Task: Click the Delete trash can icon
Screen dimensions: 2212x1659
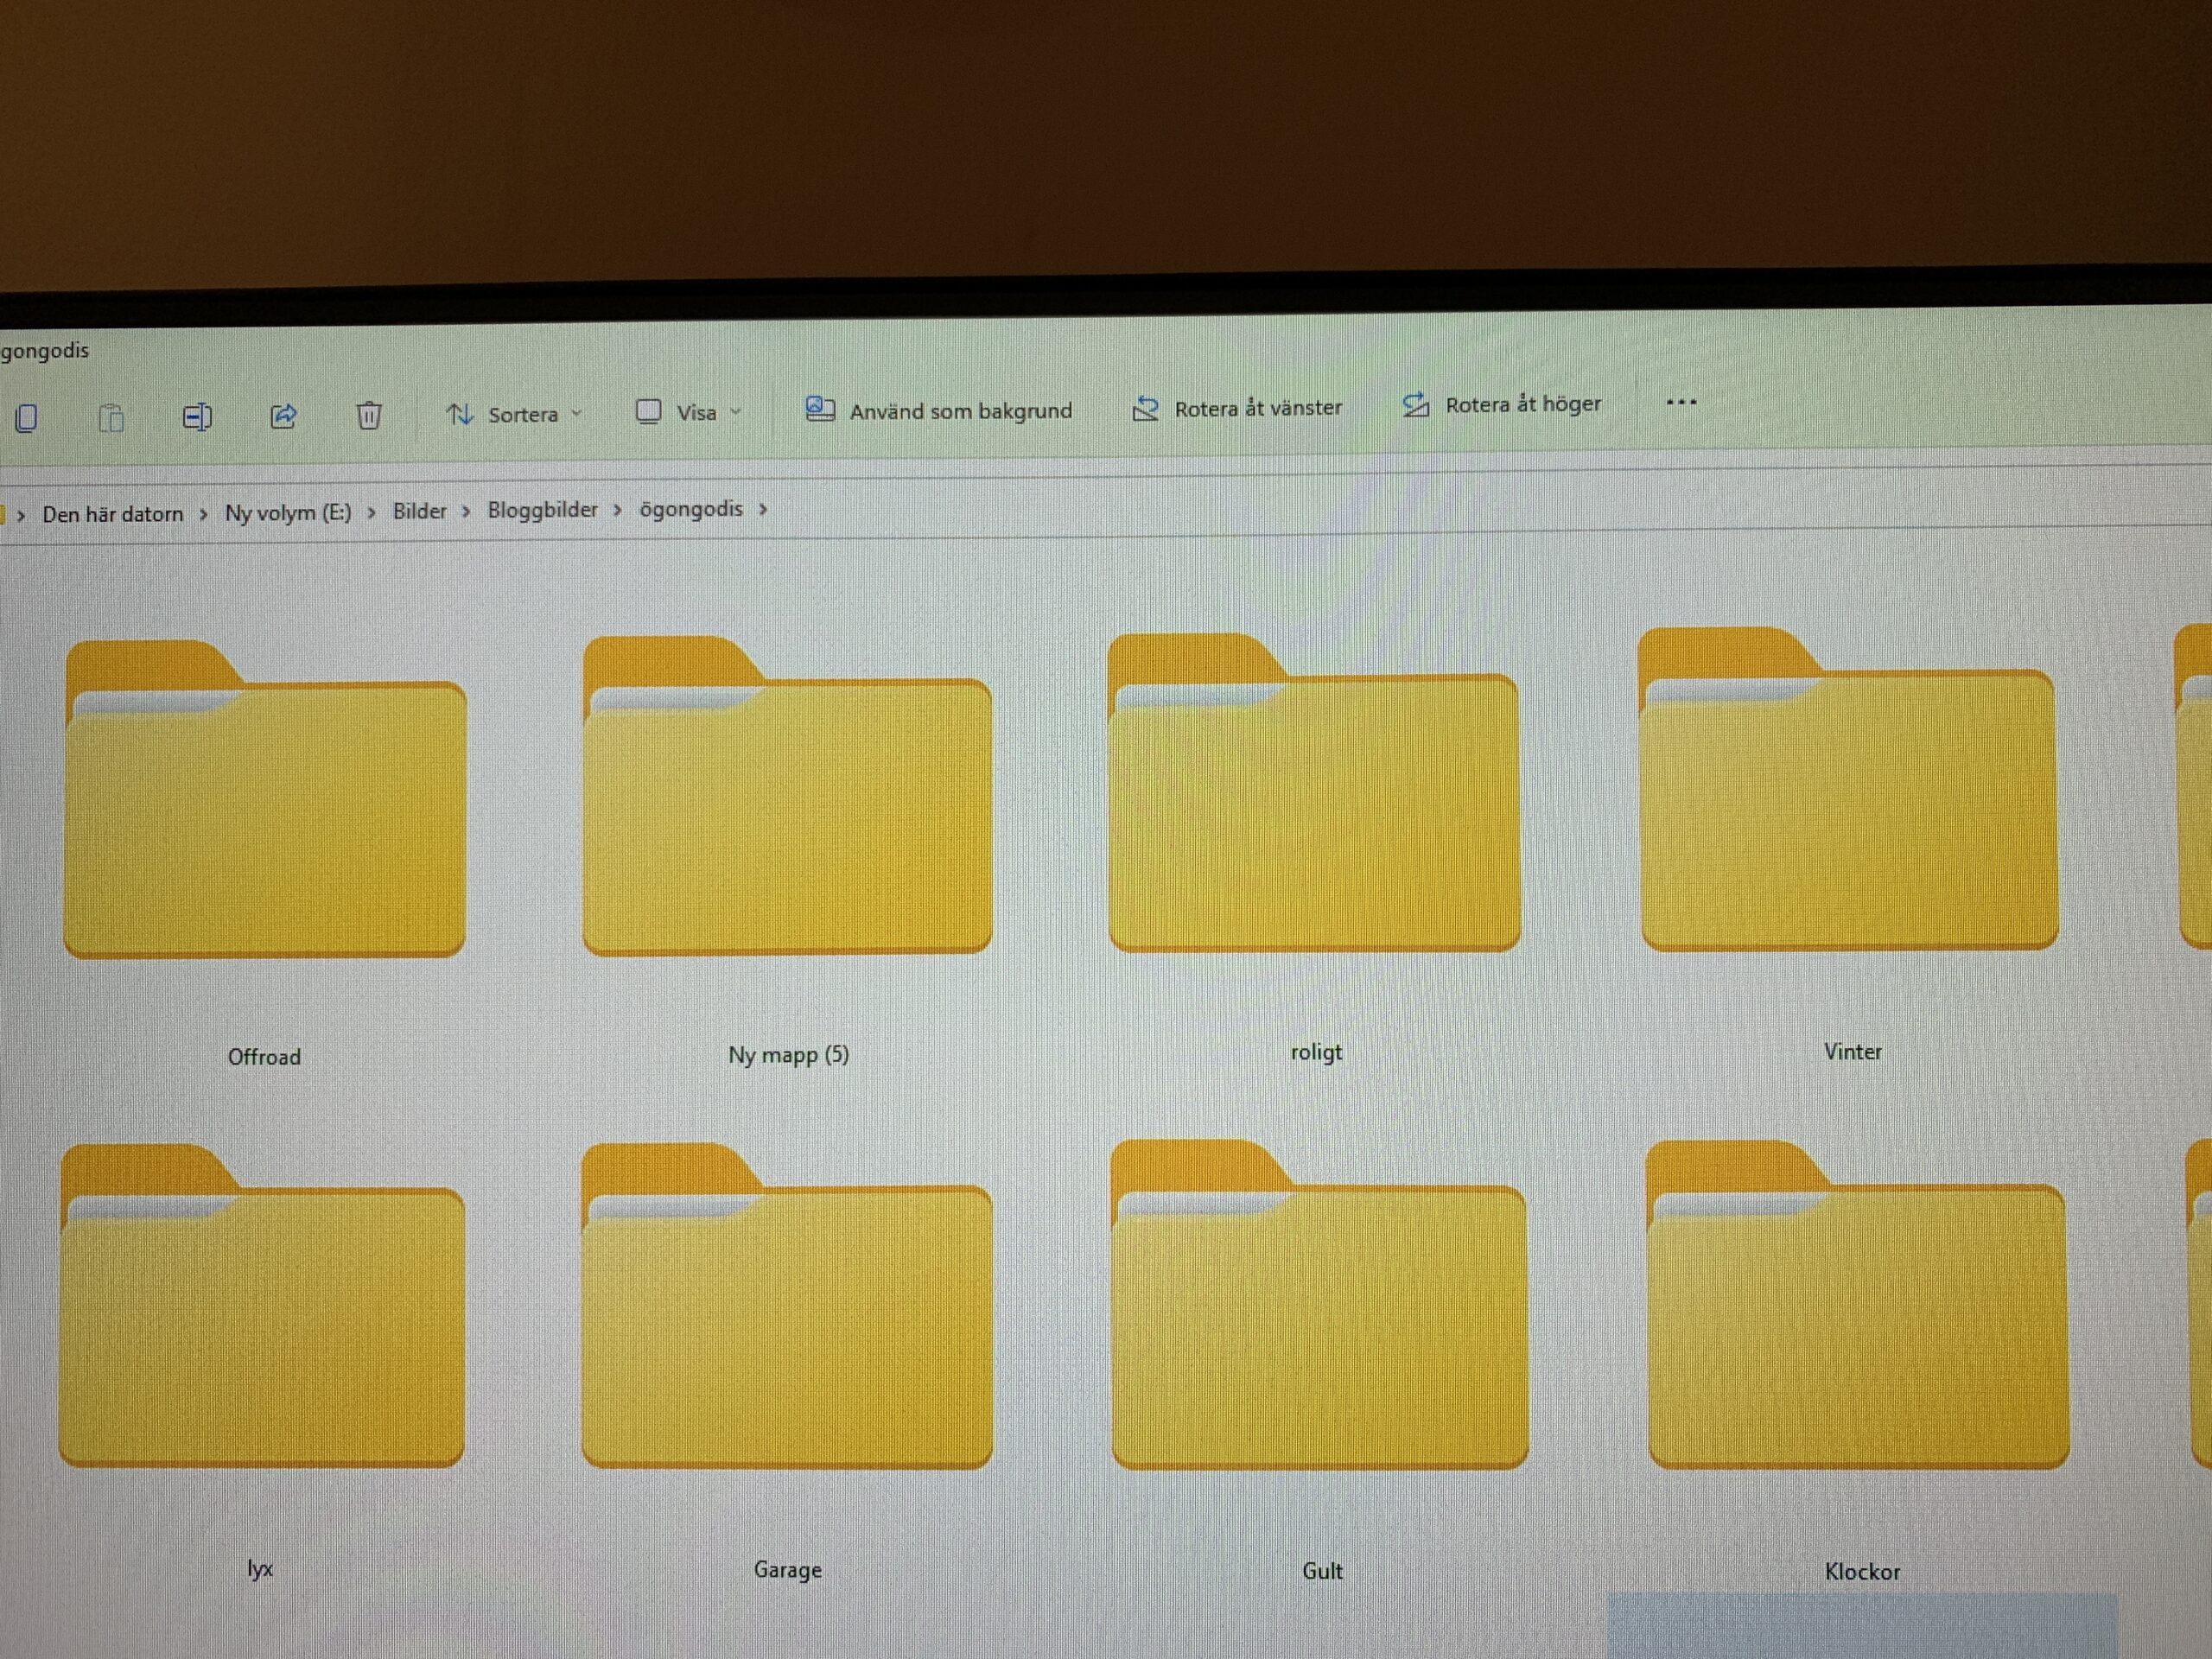Action: (x=369, y=414)
